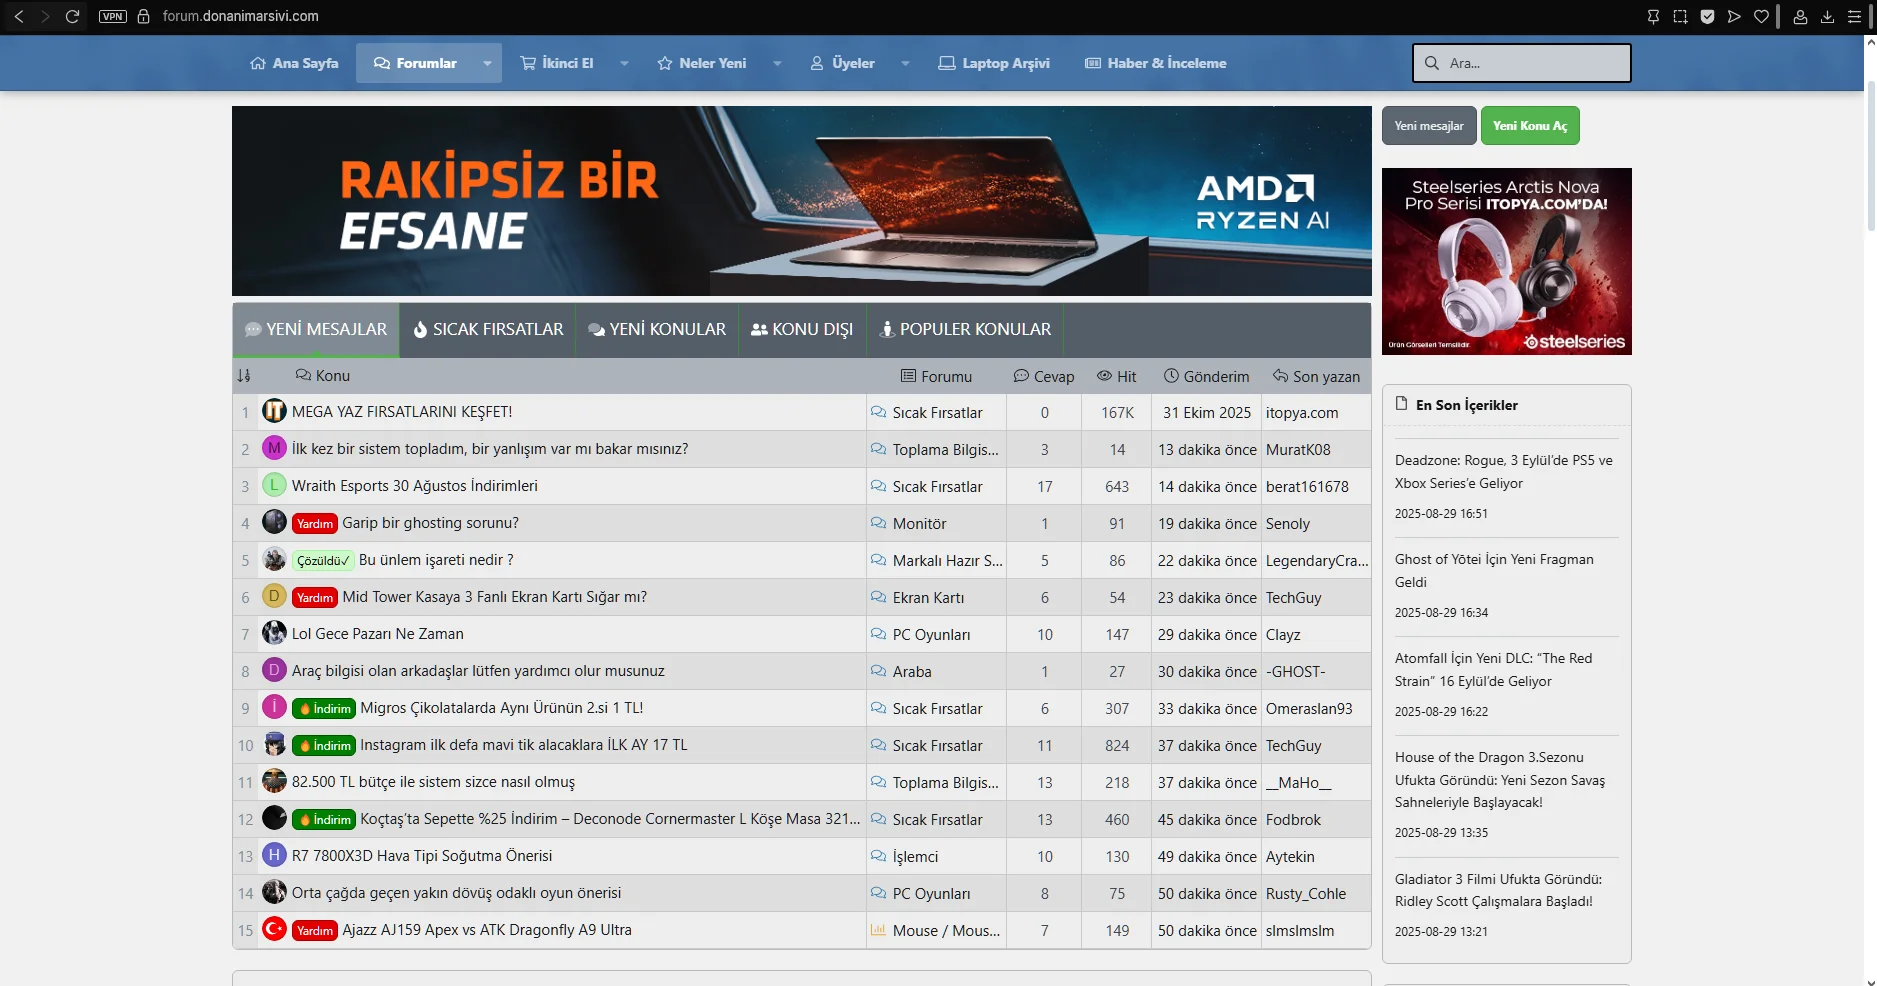This screenshot has width=1877, height=986.
Task: Go back with the browser back arrow
Action: (19, 16)
